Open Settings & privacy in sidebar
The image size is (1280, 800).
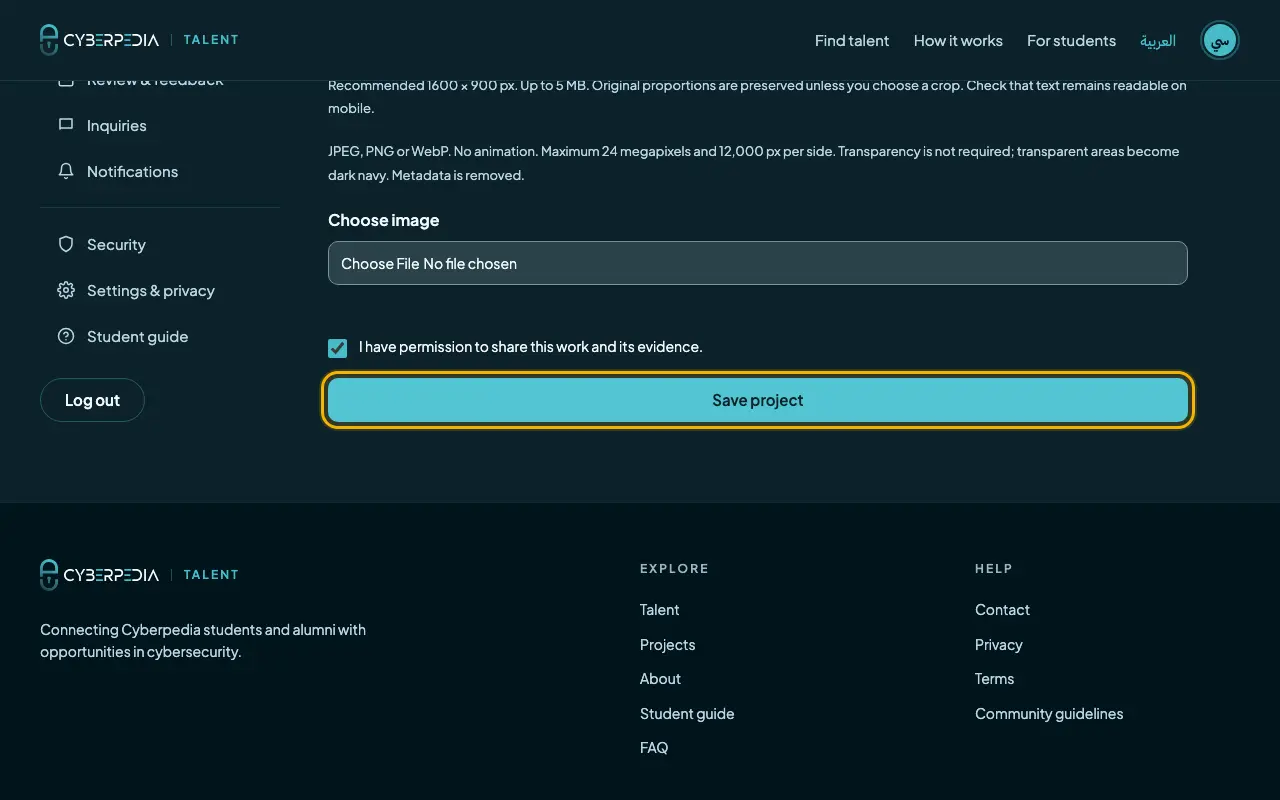(x=160, y=290)
